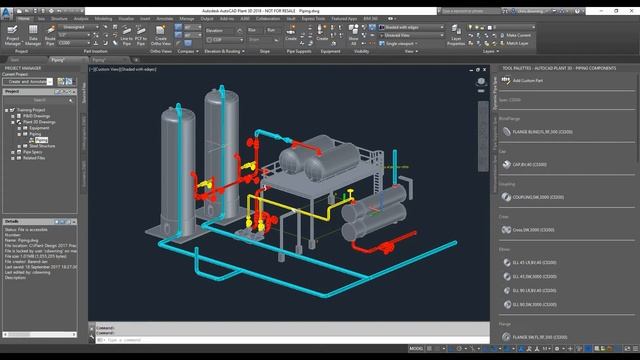Select the FLANGE SW palette item at bottom

tap(535, 337)
